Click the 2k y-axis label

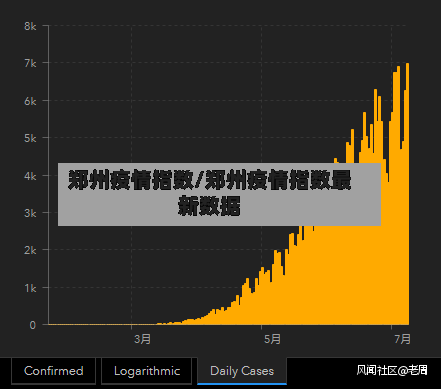click(x=30, y=250)
